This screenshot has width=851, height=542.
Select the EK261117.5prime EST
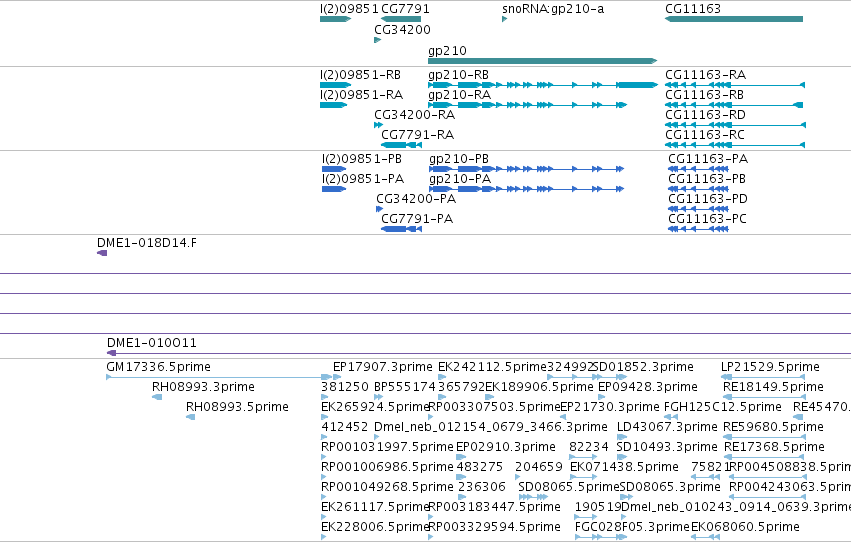point(324,518)
